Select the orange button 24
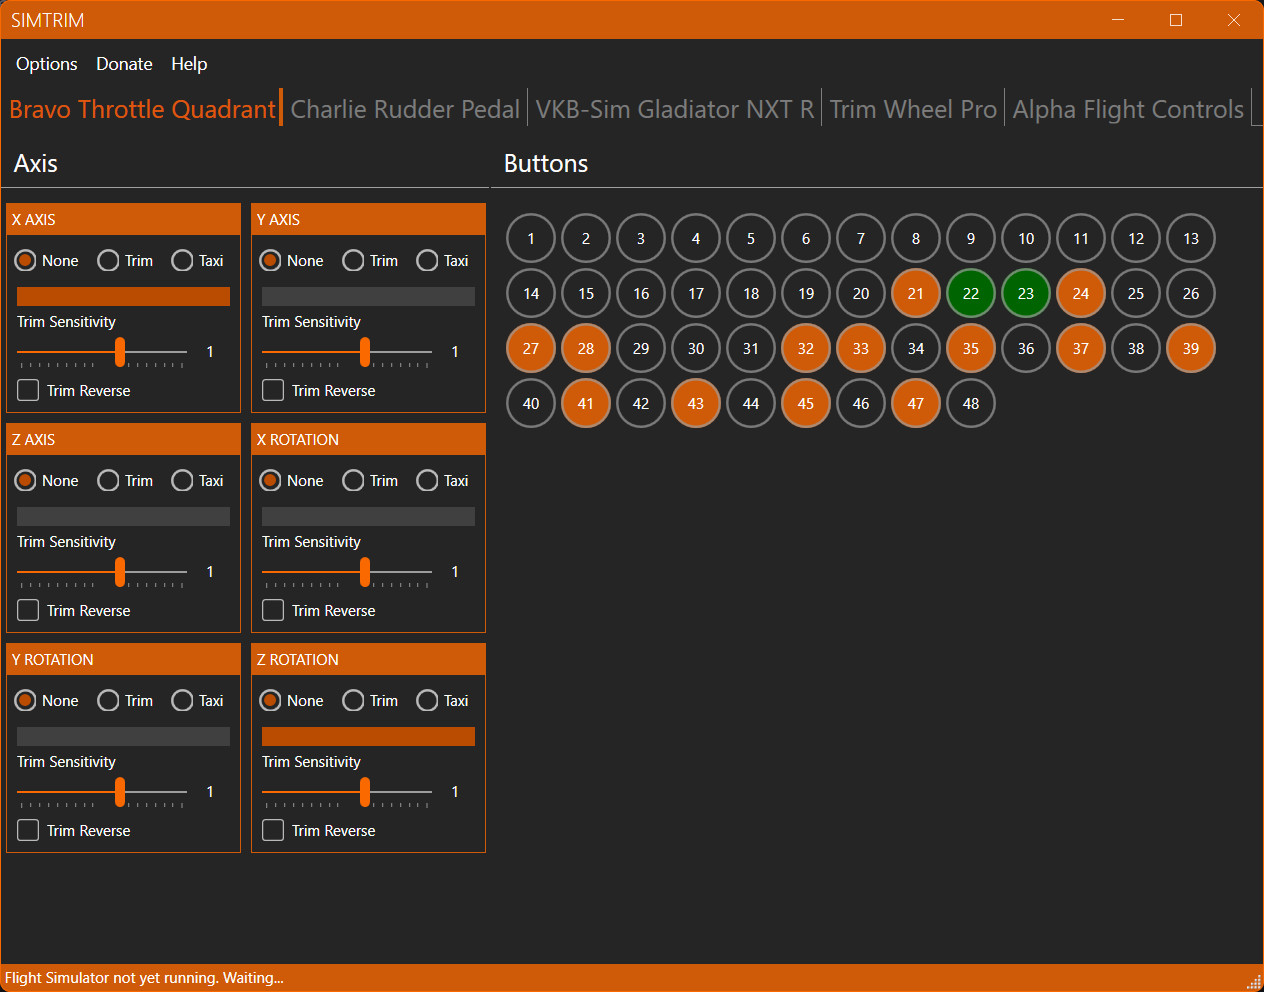Viewport: 1264px width, 992px height. point(1081,293)
